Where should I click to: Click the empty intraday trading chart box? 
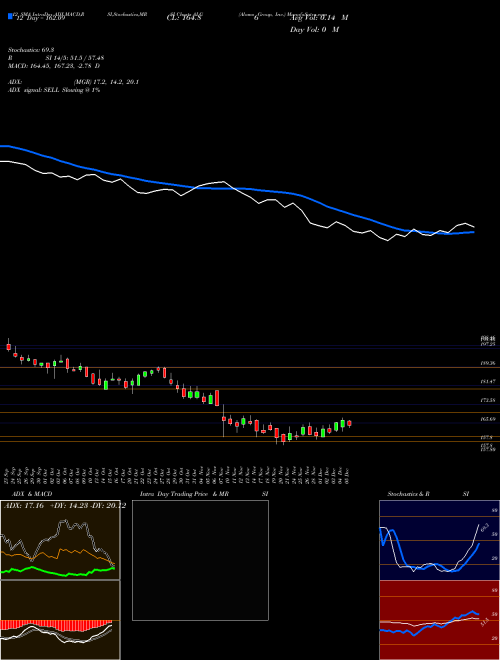200,560
